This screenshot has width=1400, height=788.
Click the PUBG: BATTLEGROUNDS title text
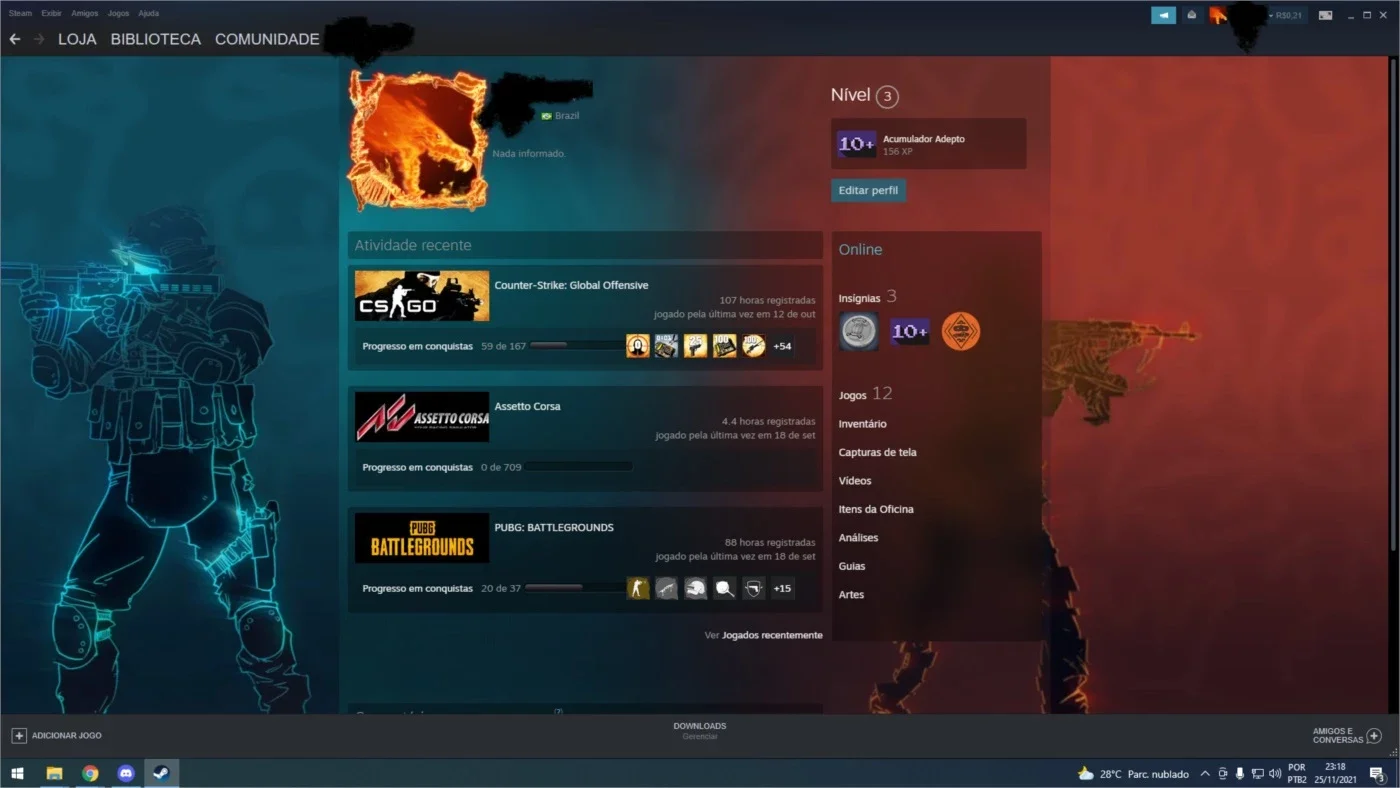tap(554, 527)
